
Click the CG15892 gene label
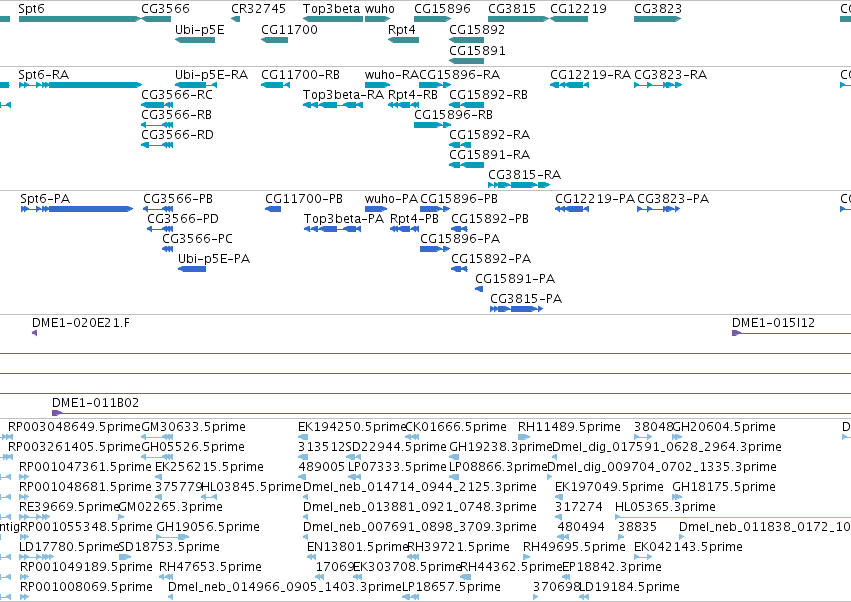point(477,29)
